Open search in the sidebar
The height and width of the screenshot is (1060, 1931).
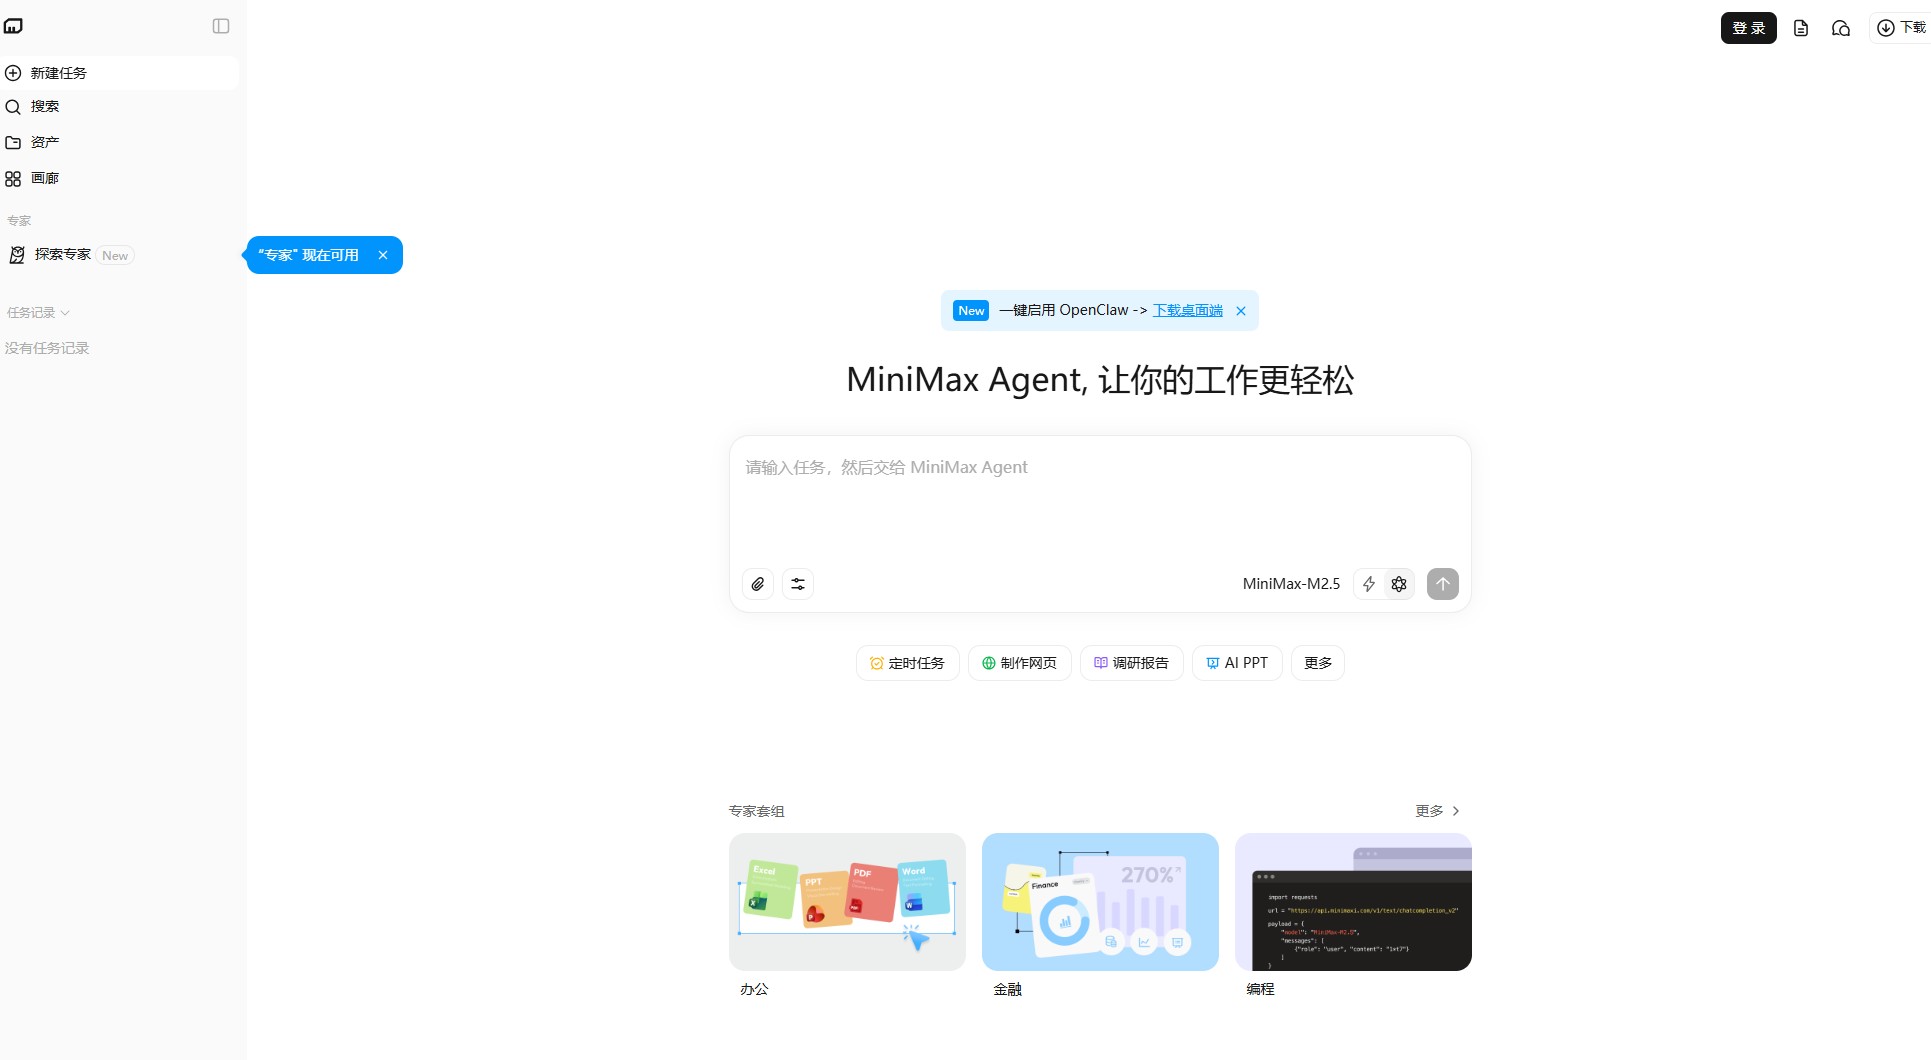point(13,106)
